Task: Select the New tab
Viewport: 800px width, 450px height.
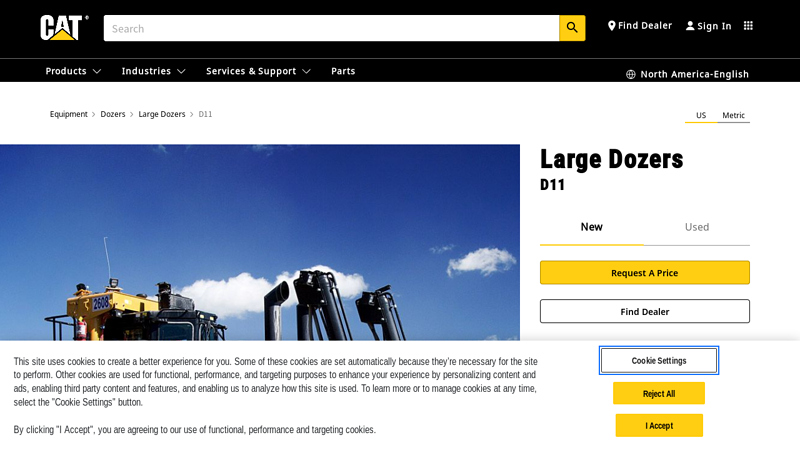Action: tap(591, 227)
